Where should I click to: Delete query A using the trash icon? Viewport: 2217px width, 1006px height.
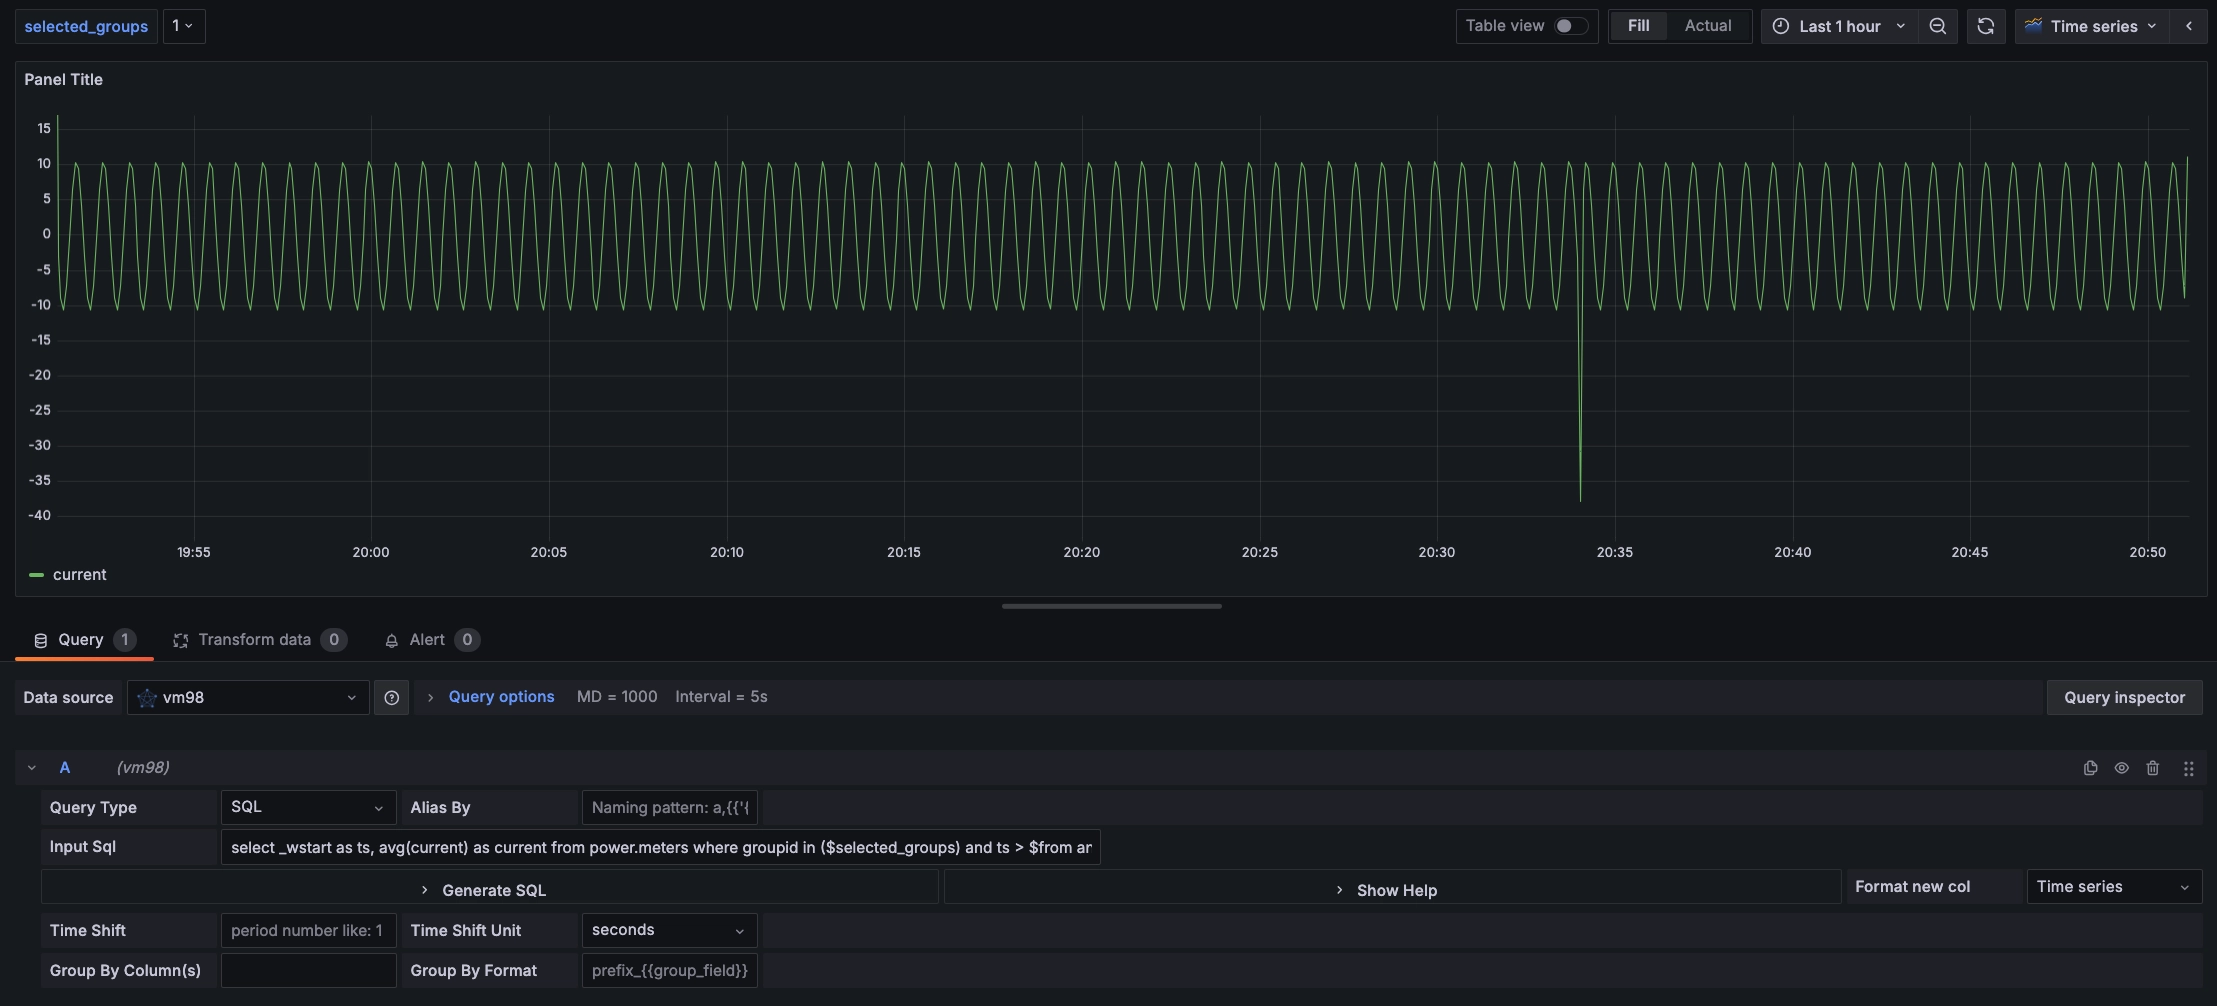(2152, 768)
